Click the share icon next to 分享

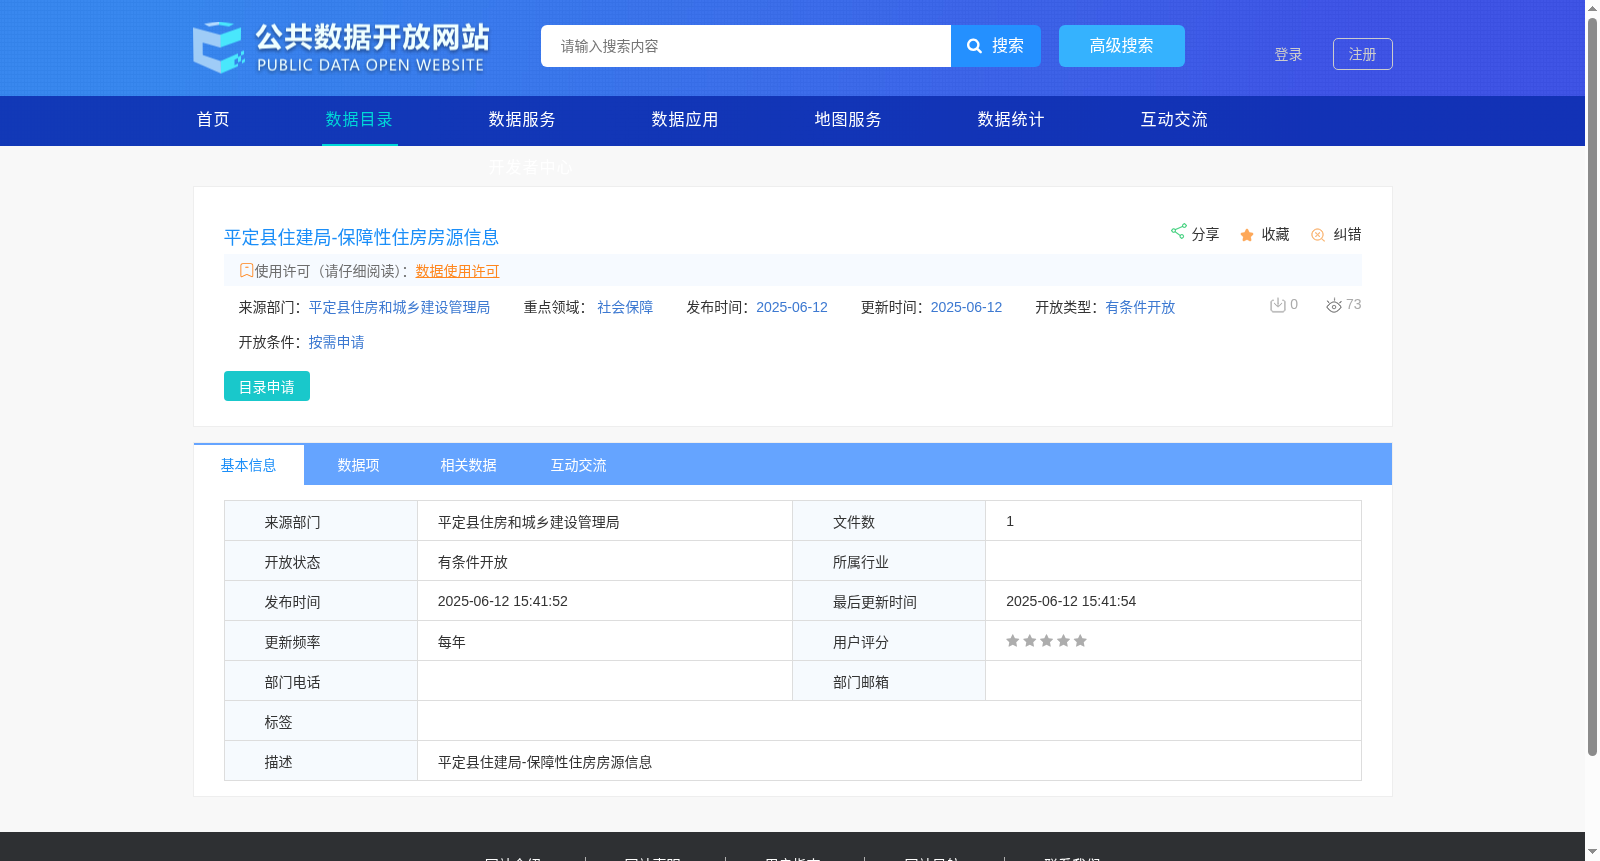[x=1178, y=231]
